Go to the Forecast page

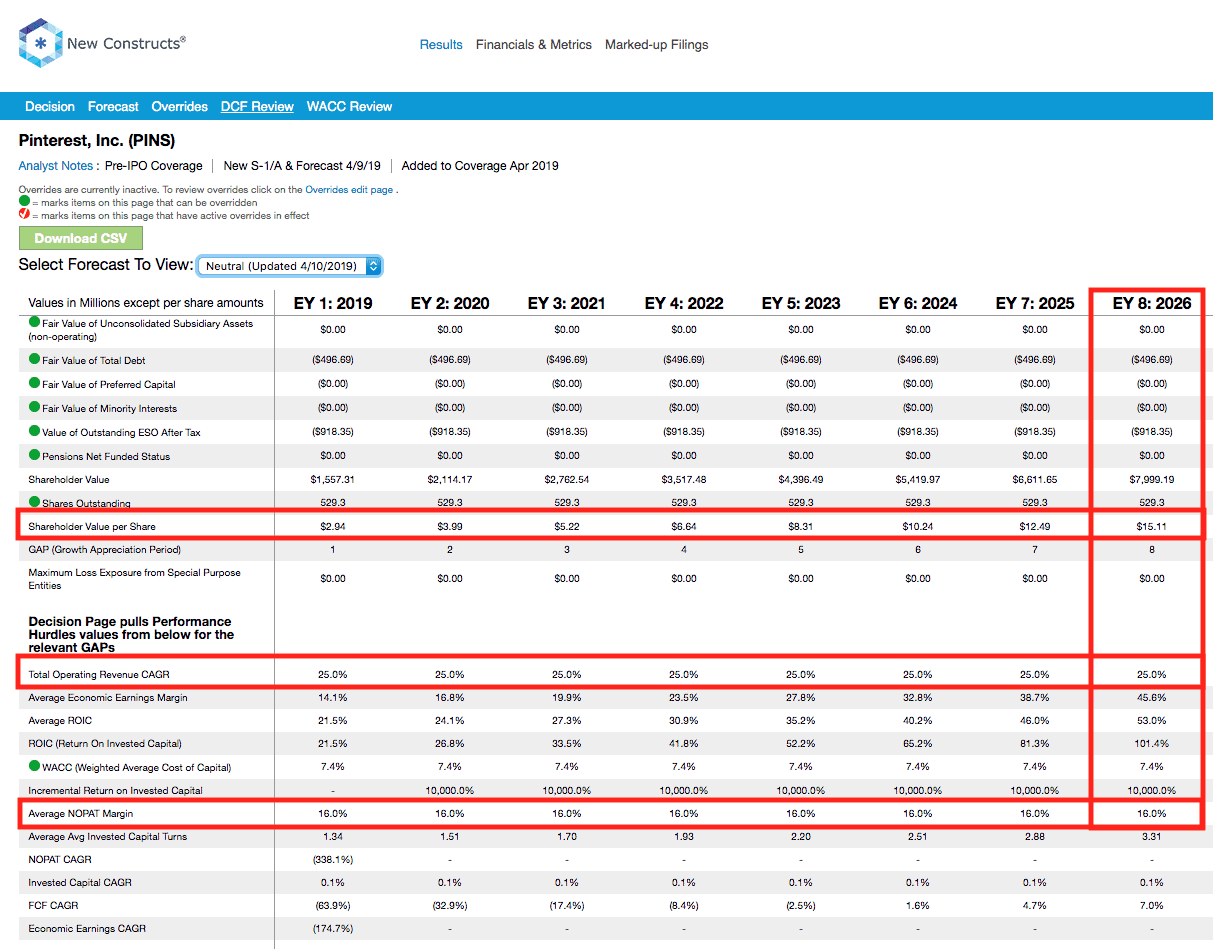pyautogui.click(x=113, y=107)
